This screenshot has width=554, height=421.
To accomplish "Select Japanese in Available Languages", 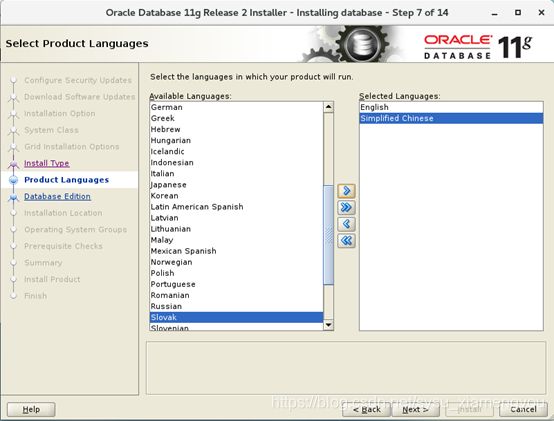I will pos(236,184).
